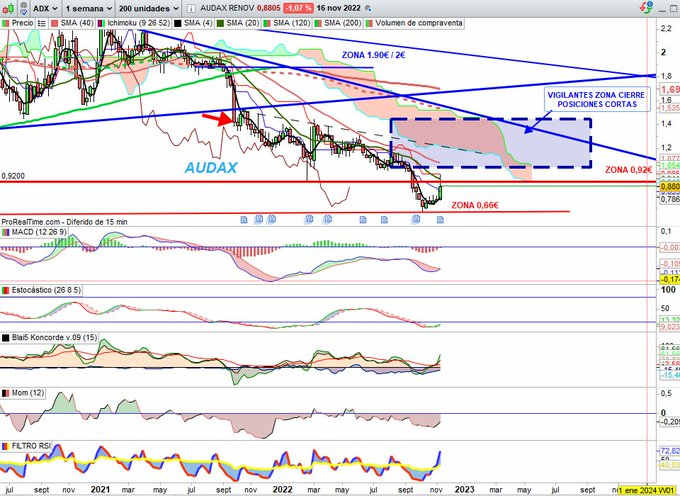Open the Blai5 Koncorde v.09 panel label
Viewport: 680px width, 496px height.
tap(54, 337)
